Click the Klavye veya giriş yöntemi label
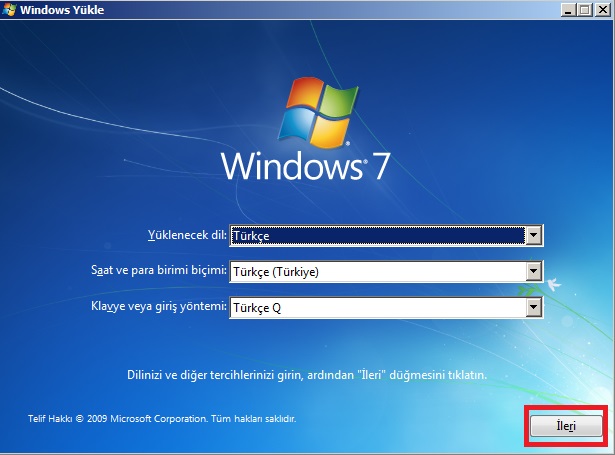Image resolution: width=615 pixels, height=455 pixels. click(x=159, y=306)
